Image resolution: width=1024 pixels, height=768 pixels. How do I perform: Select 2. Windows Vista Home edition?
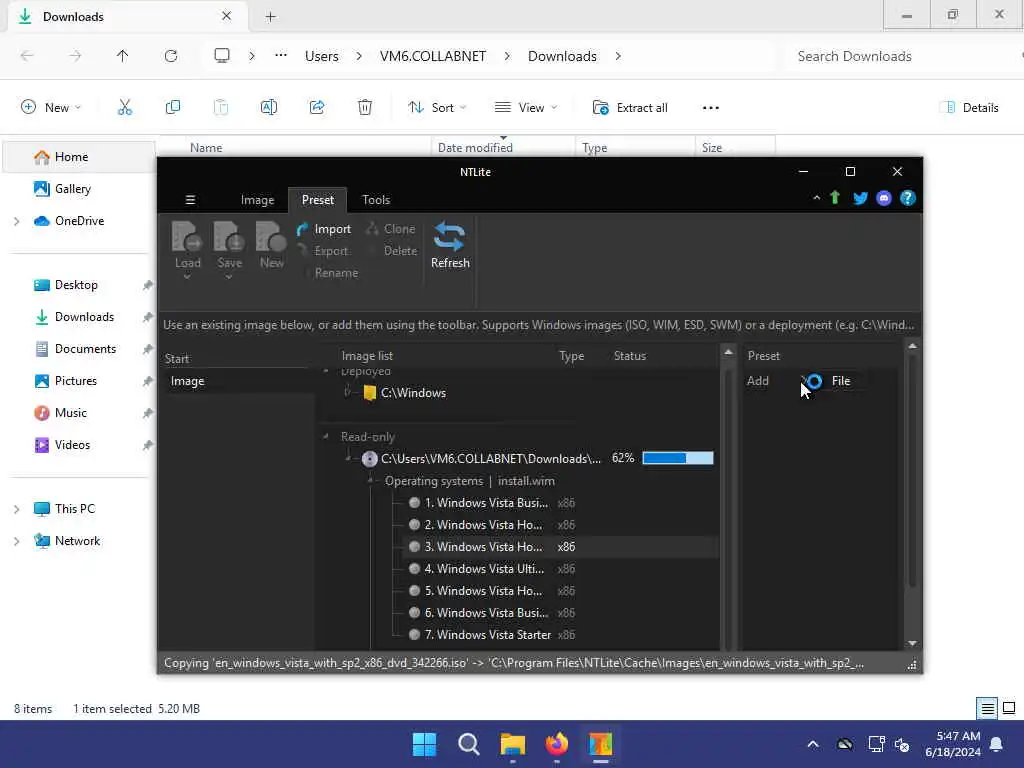483,525
